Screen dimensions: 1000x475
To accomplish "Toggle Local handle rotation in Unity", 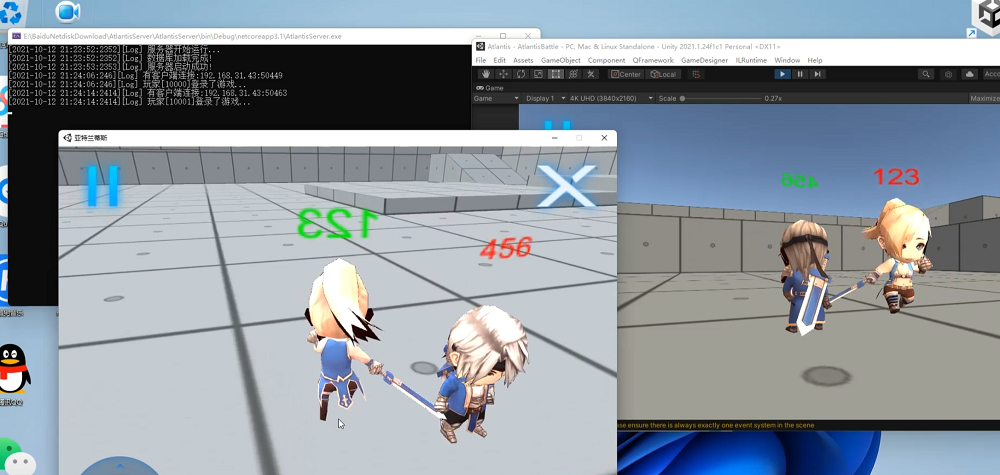I will [663, 74].
